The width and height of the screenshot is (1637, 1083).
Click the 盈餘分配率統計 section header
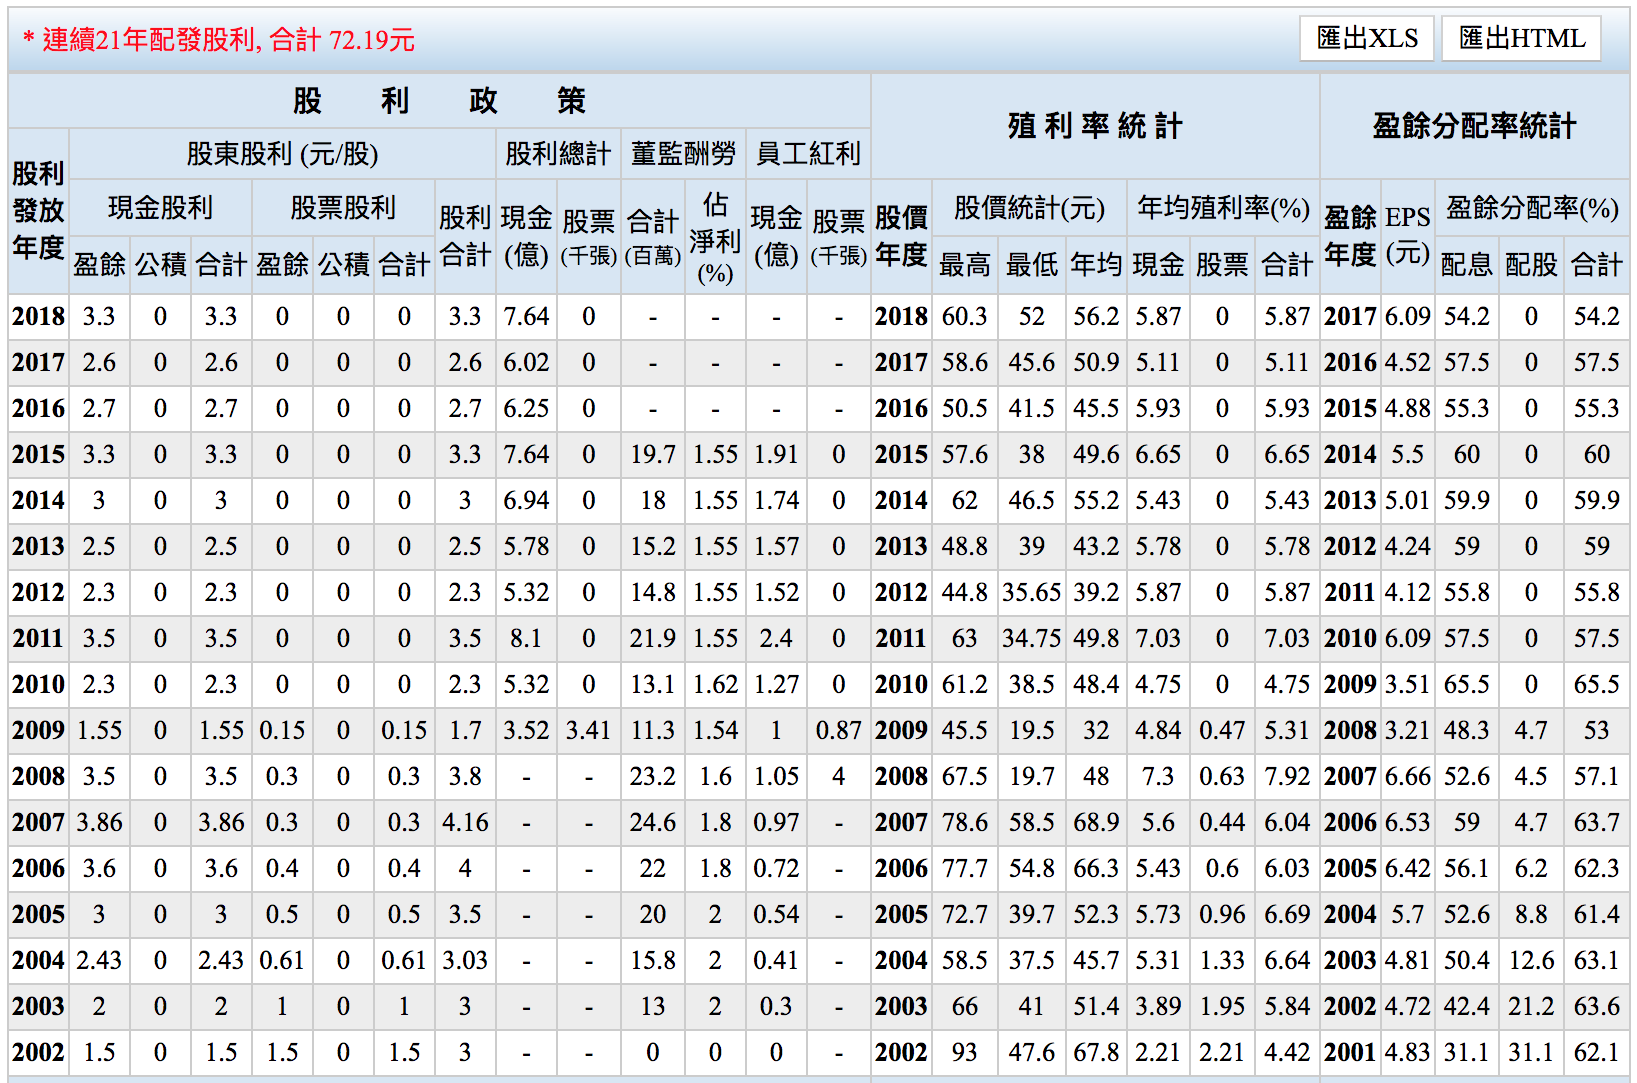(1473, 126)
